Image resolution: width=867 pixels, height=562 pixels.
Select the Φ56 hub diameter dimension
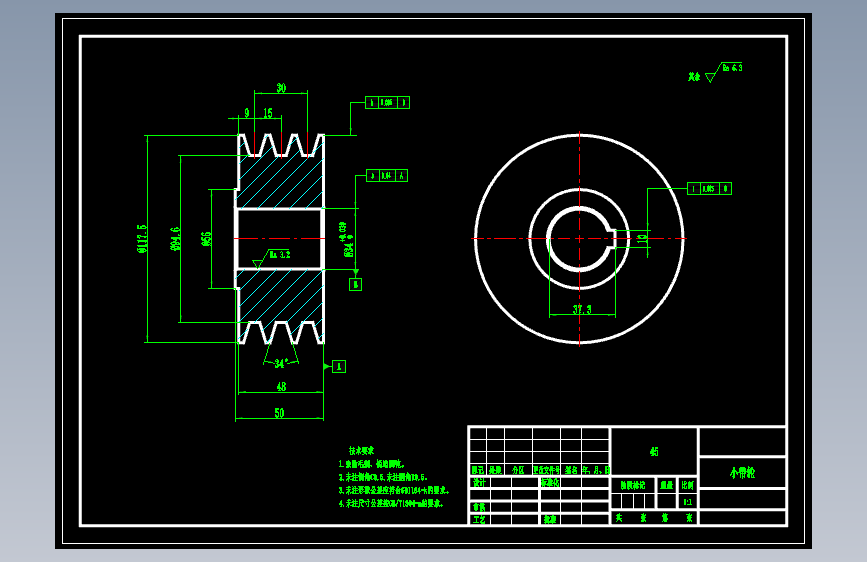[206, 239]
